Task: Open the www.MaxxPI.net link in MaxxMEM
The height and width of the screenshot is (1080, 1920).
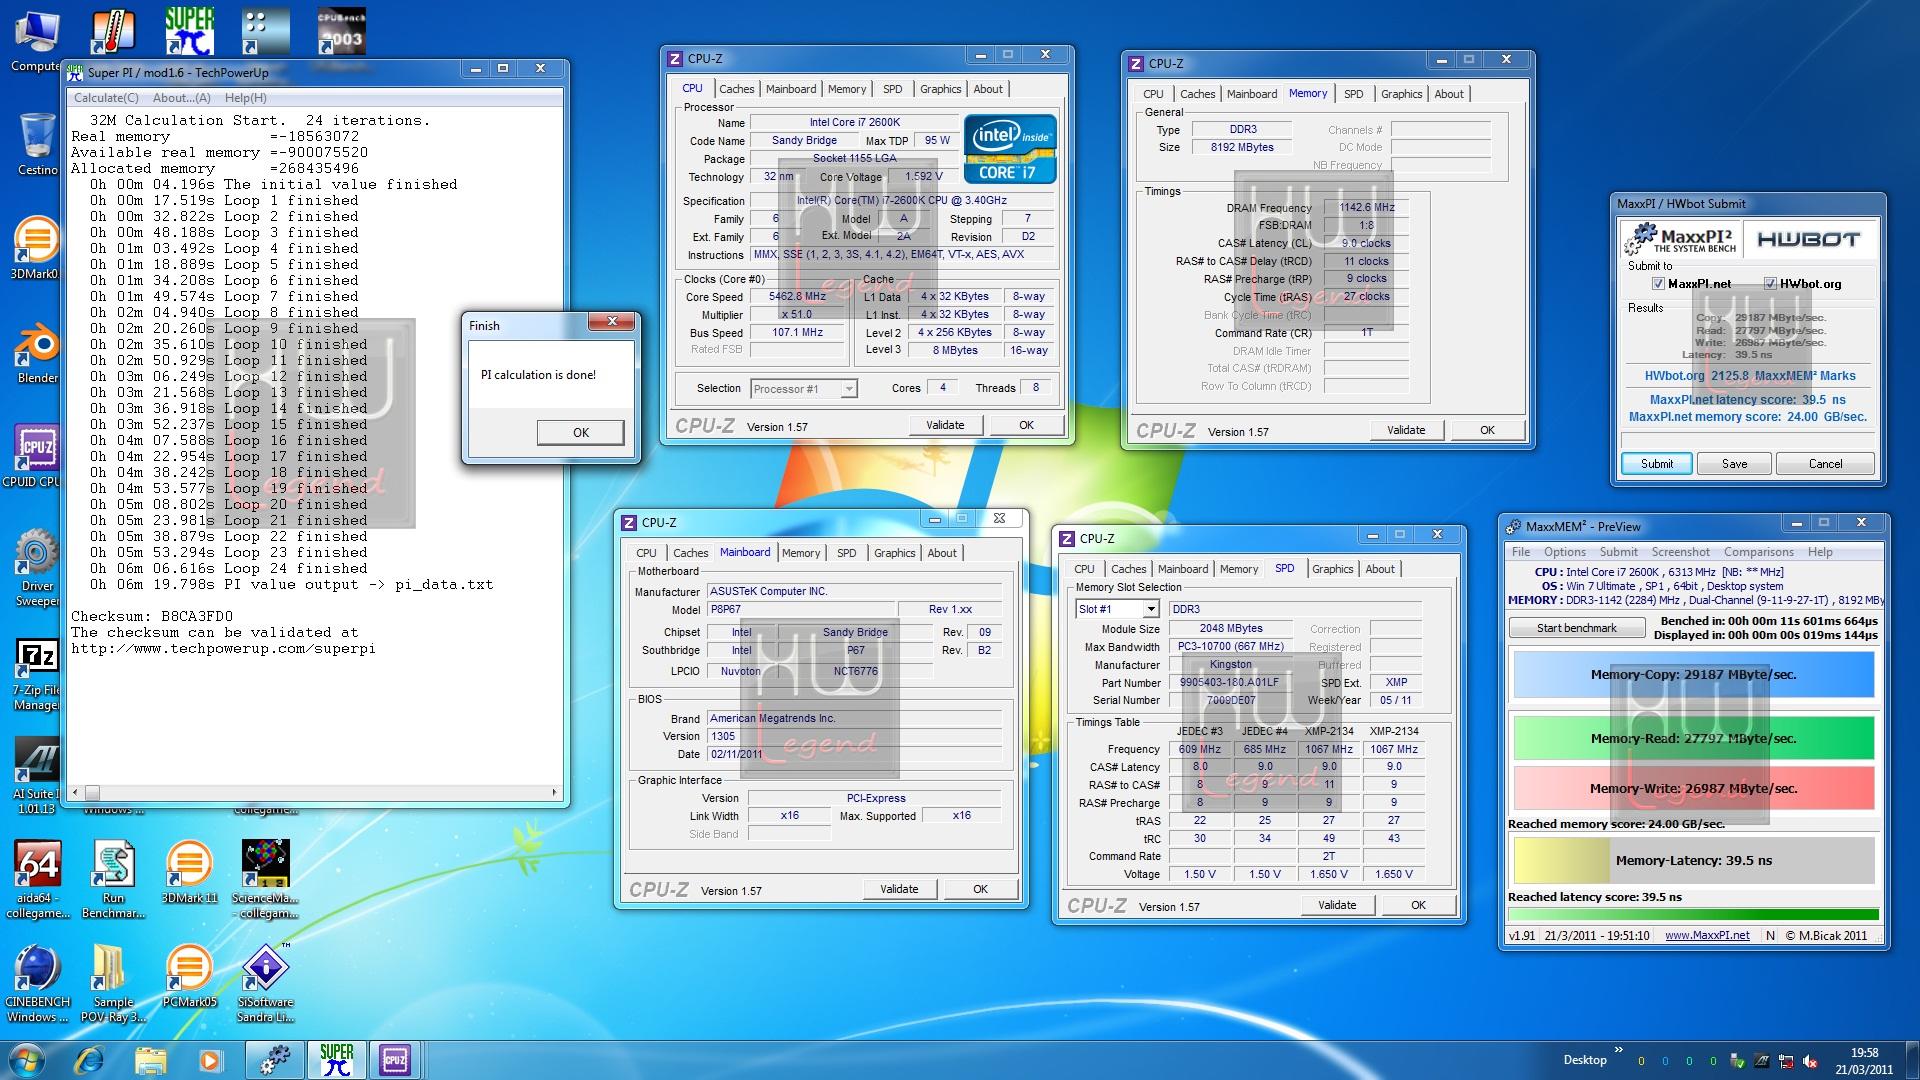Action: (1707, 936)
